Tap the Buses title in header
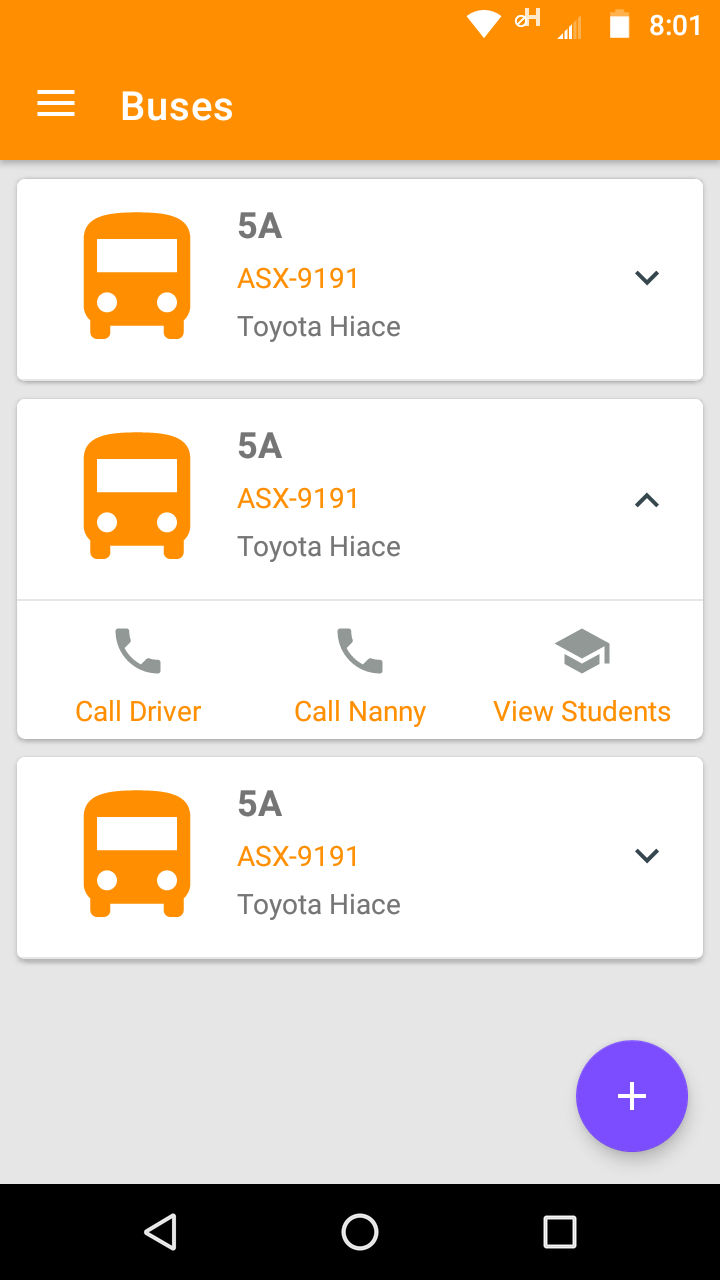 177,106
